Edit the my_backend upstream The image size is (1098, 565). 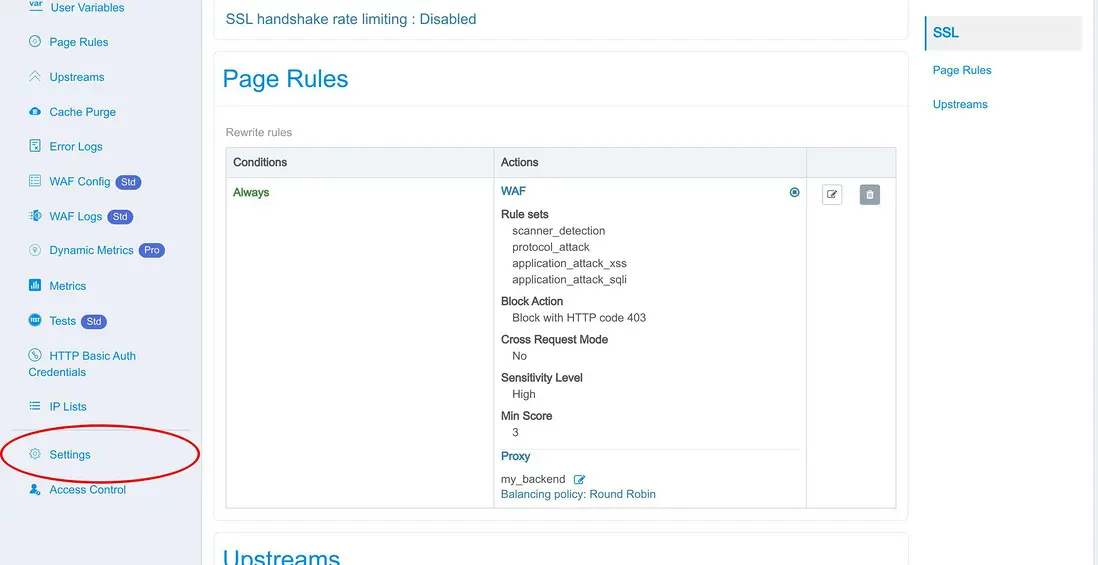point(579,480)
